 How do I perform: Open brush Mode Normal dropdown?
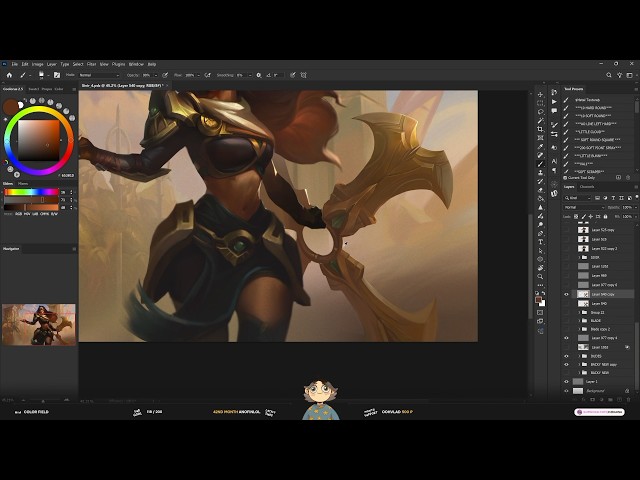pyautogui.click(x=99, y=75)
